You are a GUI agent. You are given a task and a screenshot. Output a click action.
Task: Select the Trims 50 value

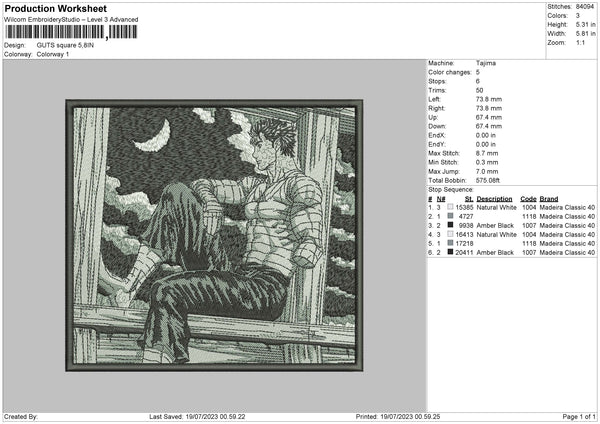479,91
